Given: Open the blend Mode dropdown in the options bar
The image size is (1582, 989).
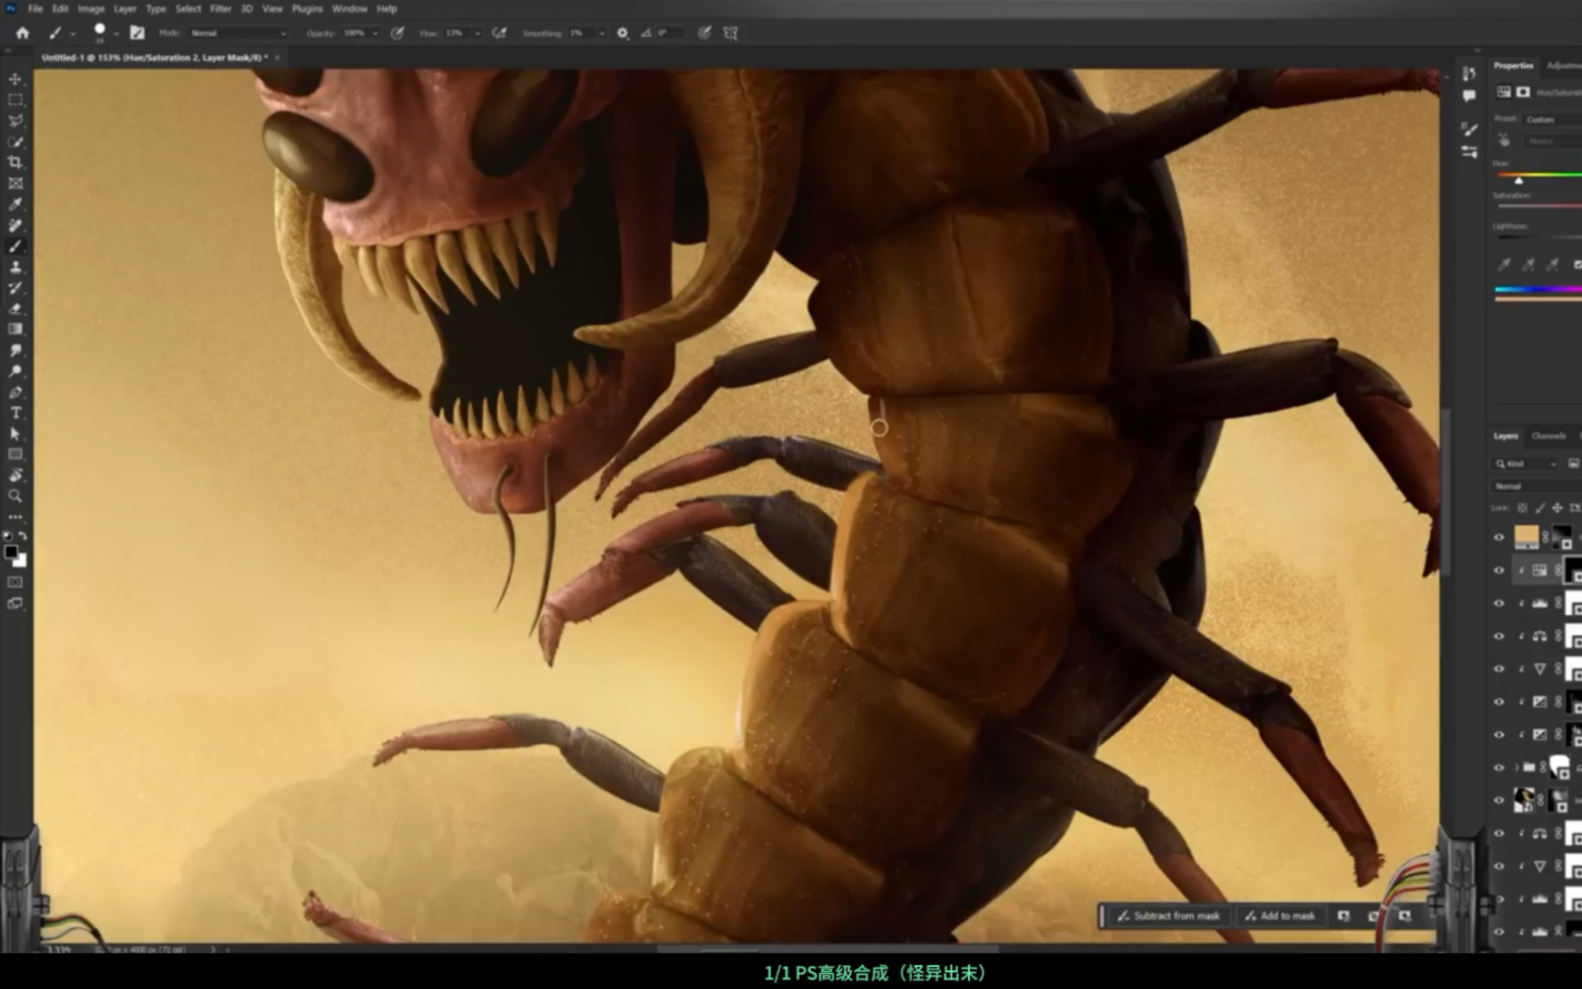Looking at the screenshot, I should point(238,33).
